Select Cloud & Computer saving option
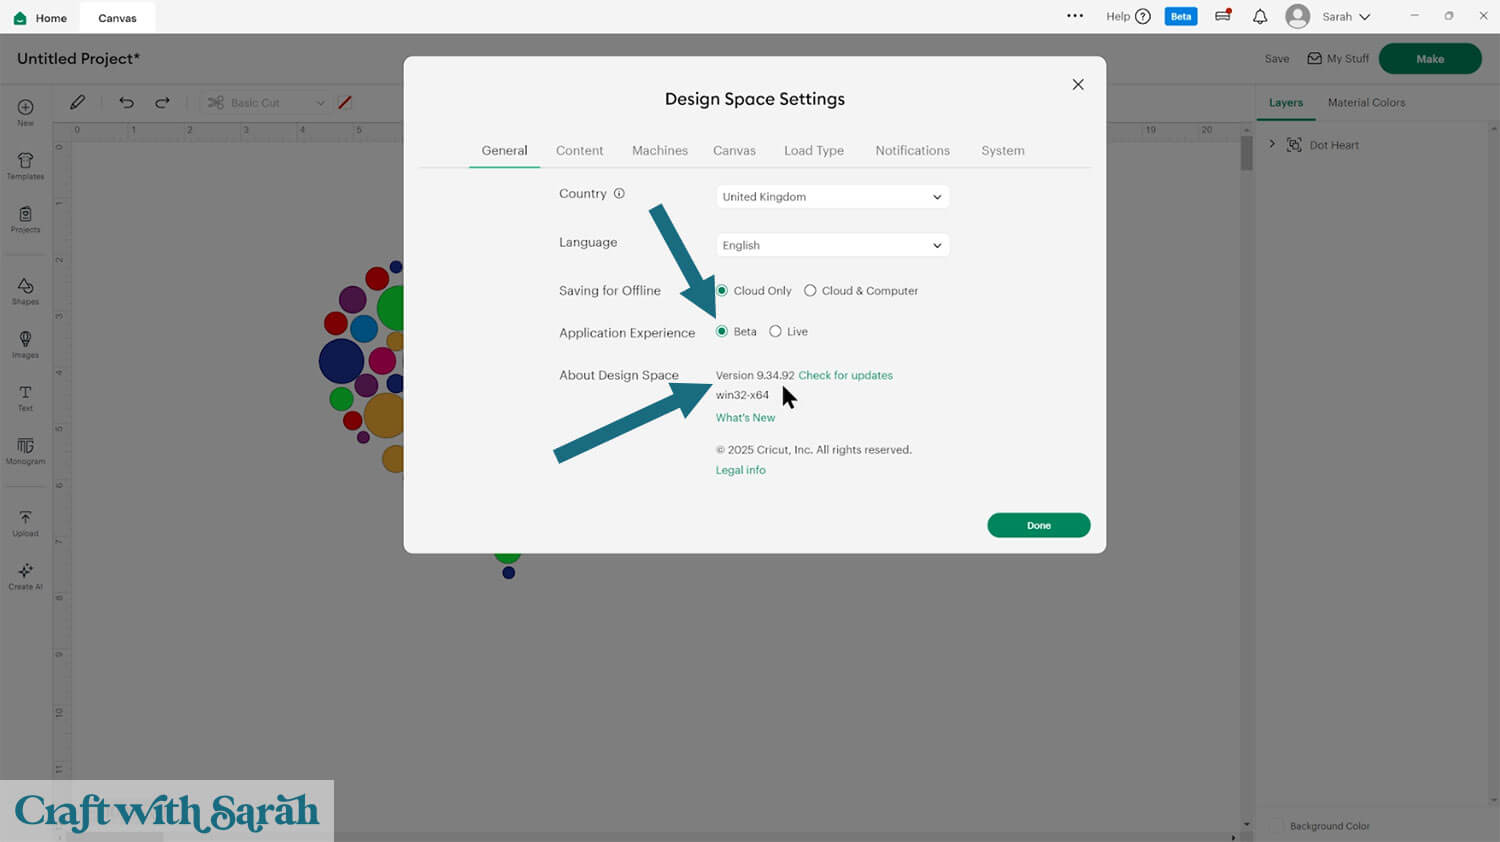 (810, 291)
